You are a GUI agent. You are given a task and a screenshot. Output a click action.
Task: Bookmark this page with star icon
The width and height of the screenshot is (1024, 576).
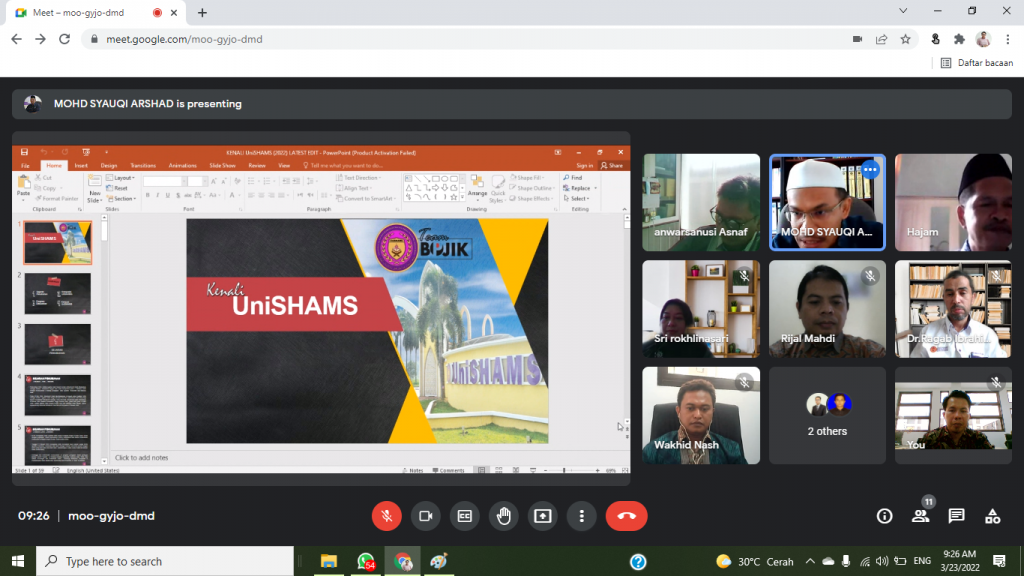[x=905, y=39]
